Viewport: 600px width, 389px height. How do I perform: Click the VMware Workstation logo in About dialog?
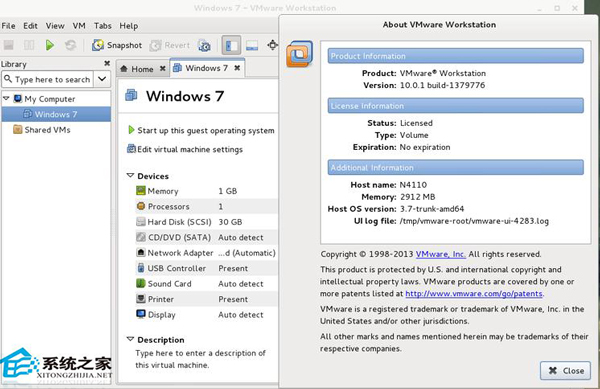tap(300, 54)
